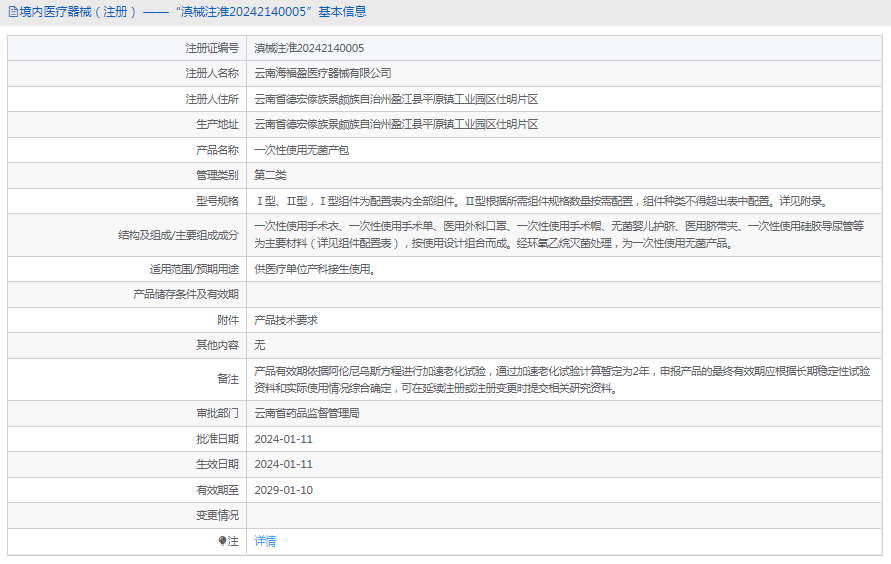Screen dimensions: 891x564
Task: Open the 详情 link
Action: coord(265,541)
